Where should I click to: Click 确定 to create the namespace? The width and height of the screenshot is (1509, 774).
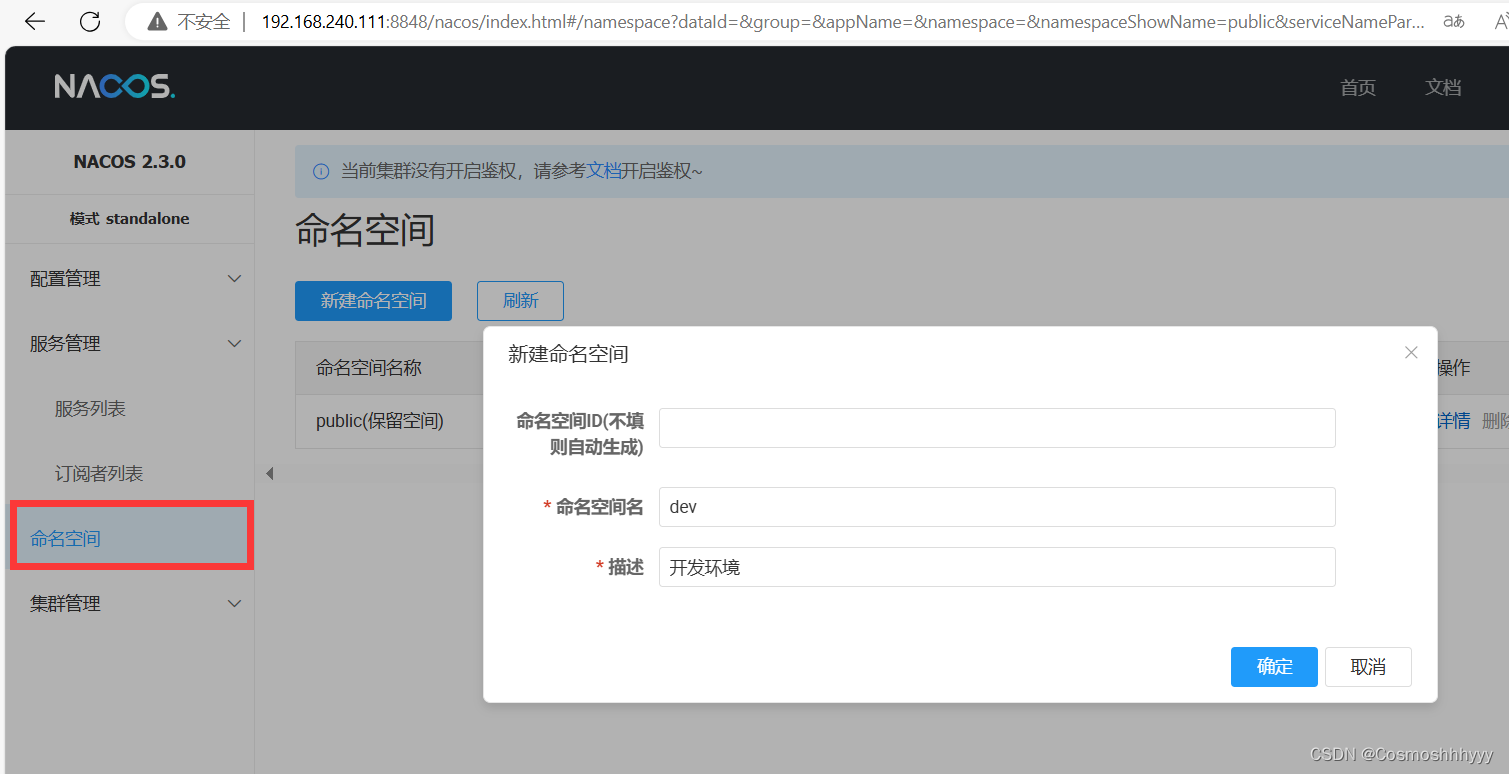[1274, 667]
